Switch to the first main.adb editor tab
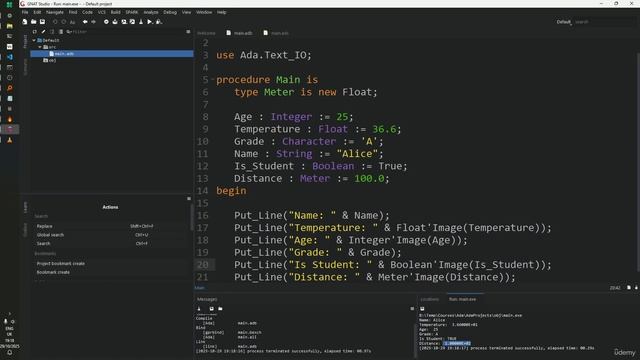This screenshot has width=640, height=360. pos(240,33)
